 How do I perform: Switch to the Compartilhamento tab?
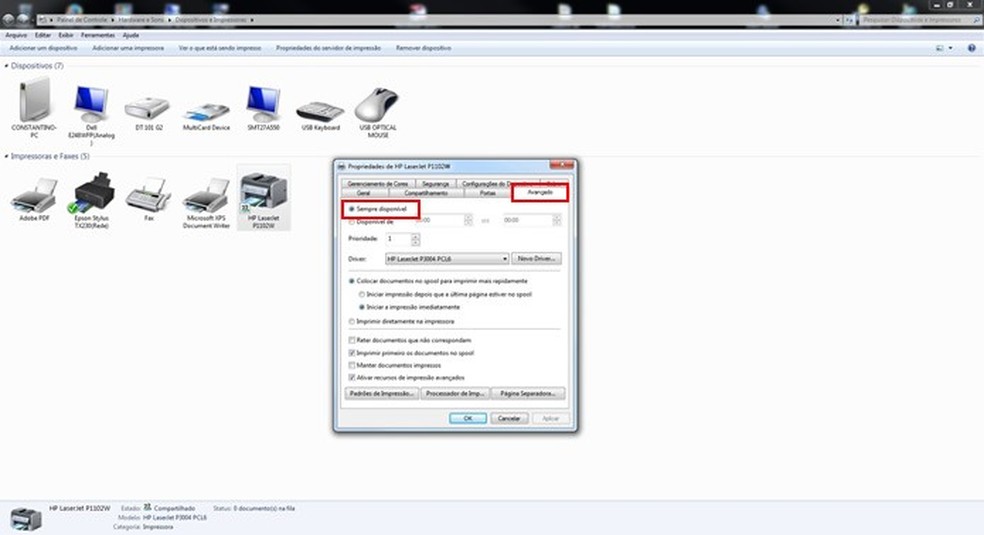425,193
